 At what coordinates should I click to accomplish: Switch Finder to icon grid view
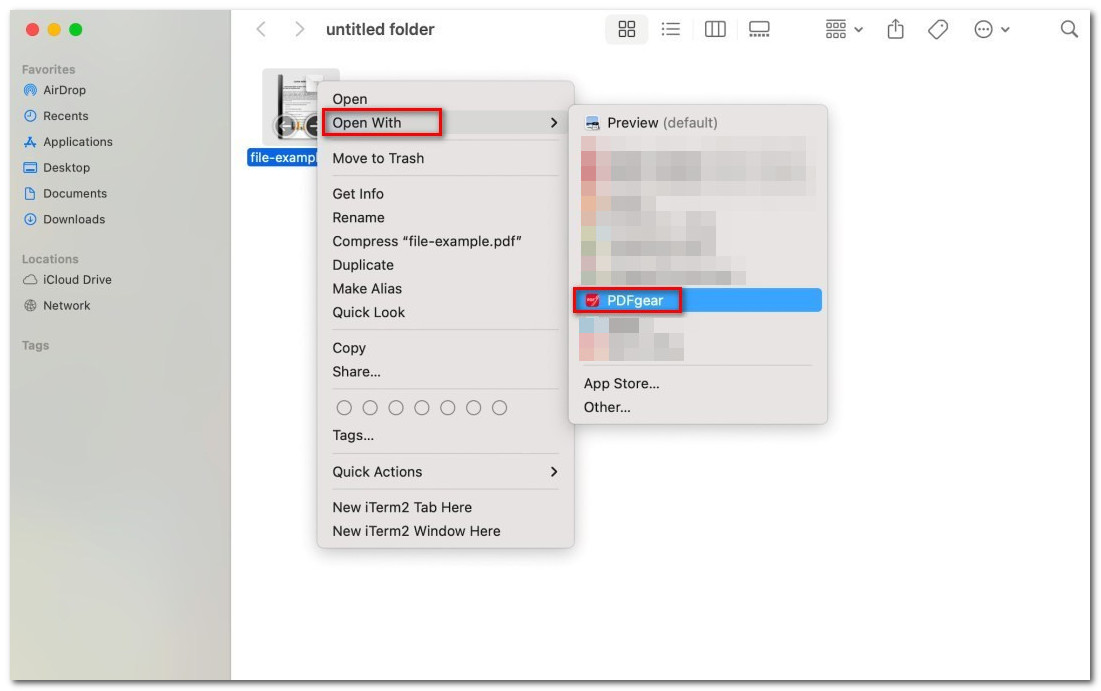[627, 30]
